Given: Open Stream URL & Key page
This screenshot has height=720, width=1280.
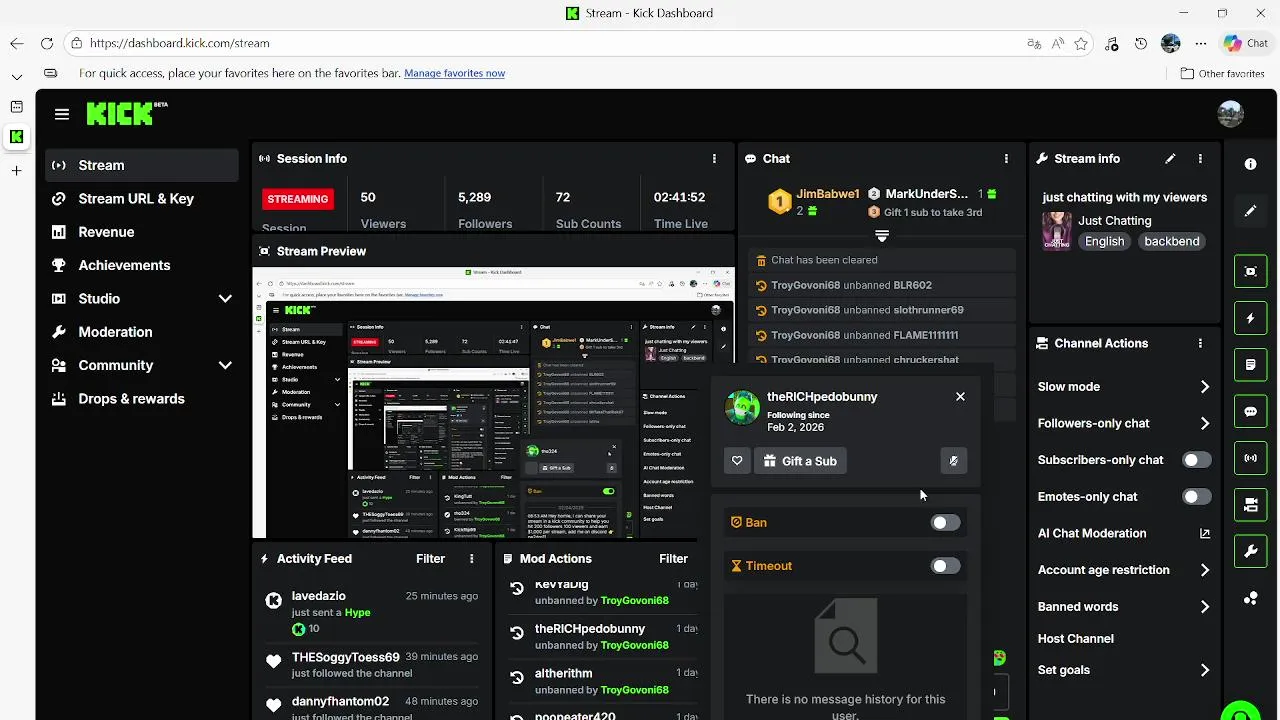Looking at the screenshot, I should tap(141, 199).
